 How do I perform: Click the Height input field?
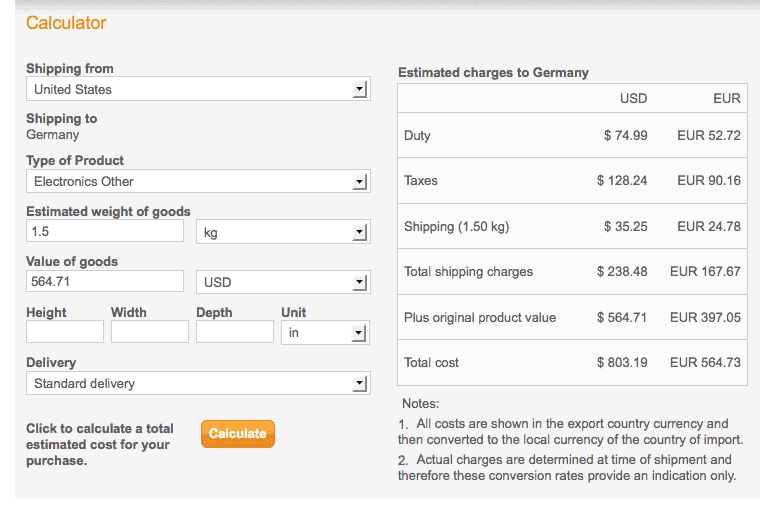click(65, 331)
